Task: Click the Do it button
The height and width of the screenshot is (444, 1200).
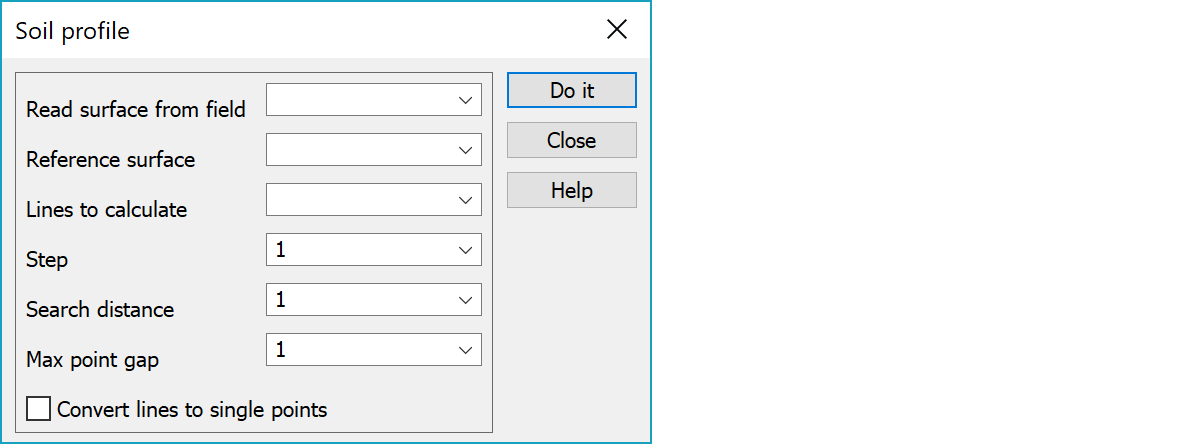Action: tap(571, 90)
